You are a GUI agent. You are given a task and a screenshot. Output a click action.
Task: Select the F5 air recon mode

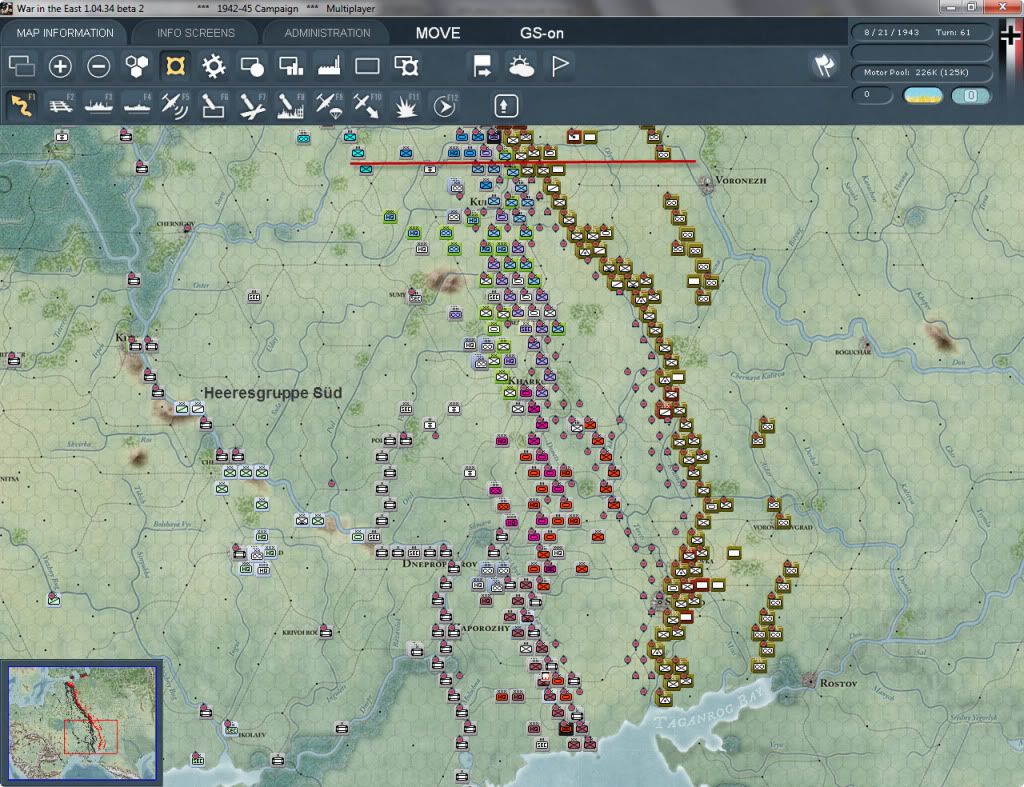coord(175,105)
